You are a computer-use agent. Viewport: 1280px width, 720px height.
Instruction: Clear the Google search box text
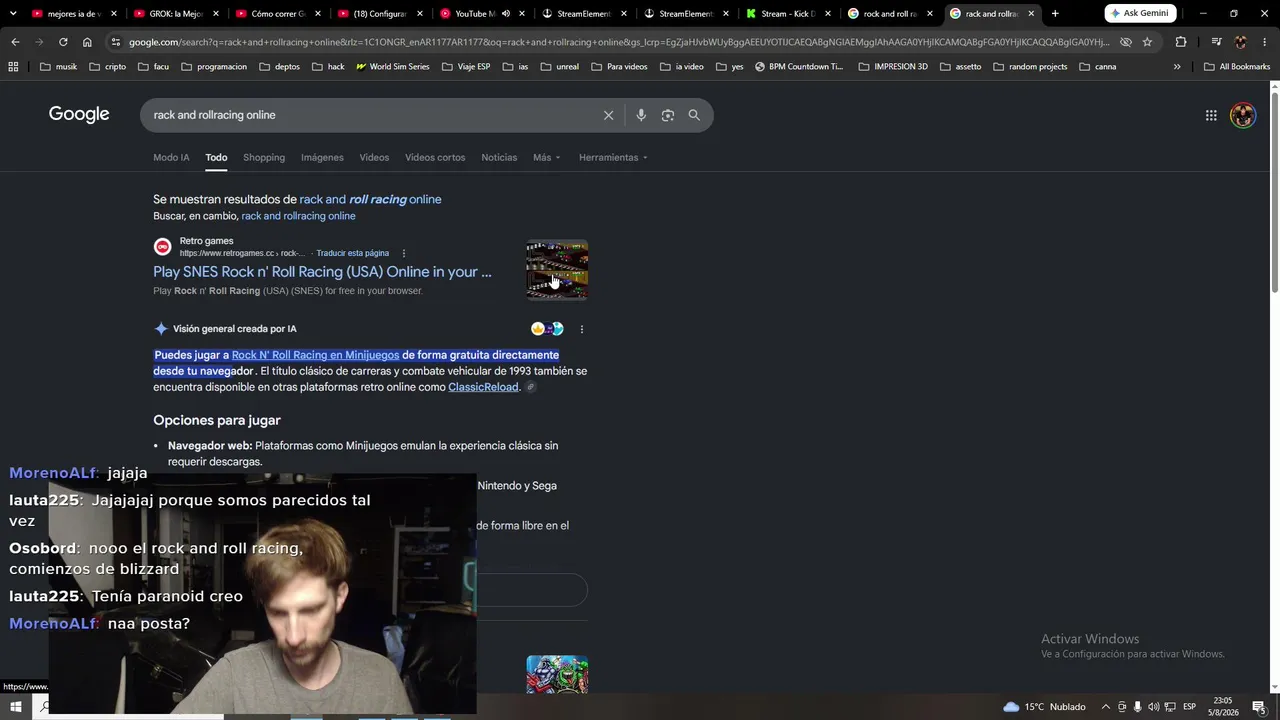[x=608, y=115]
